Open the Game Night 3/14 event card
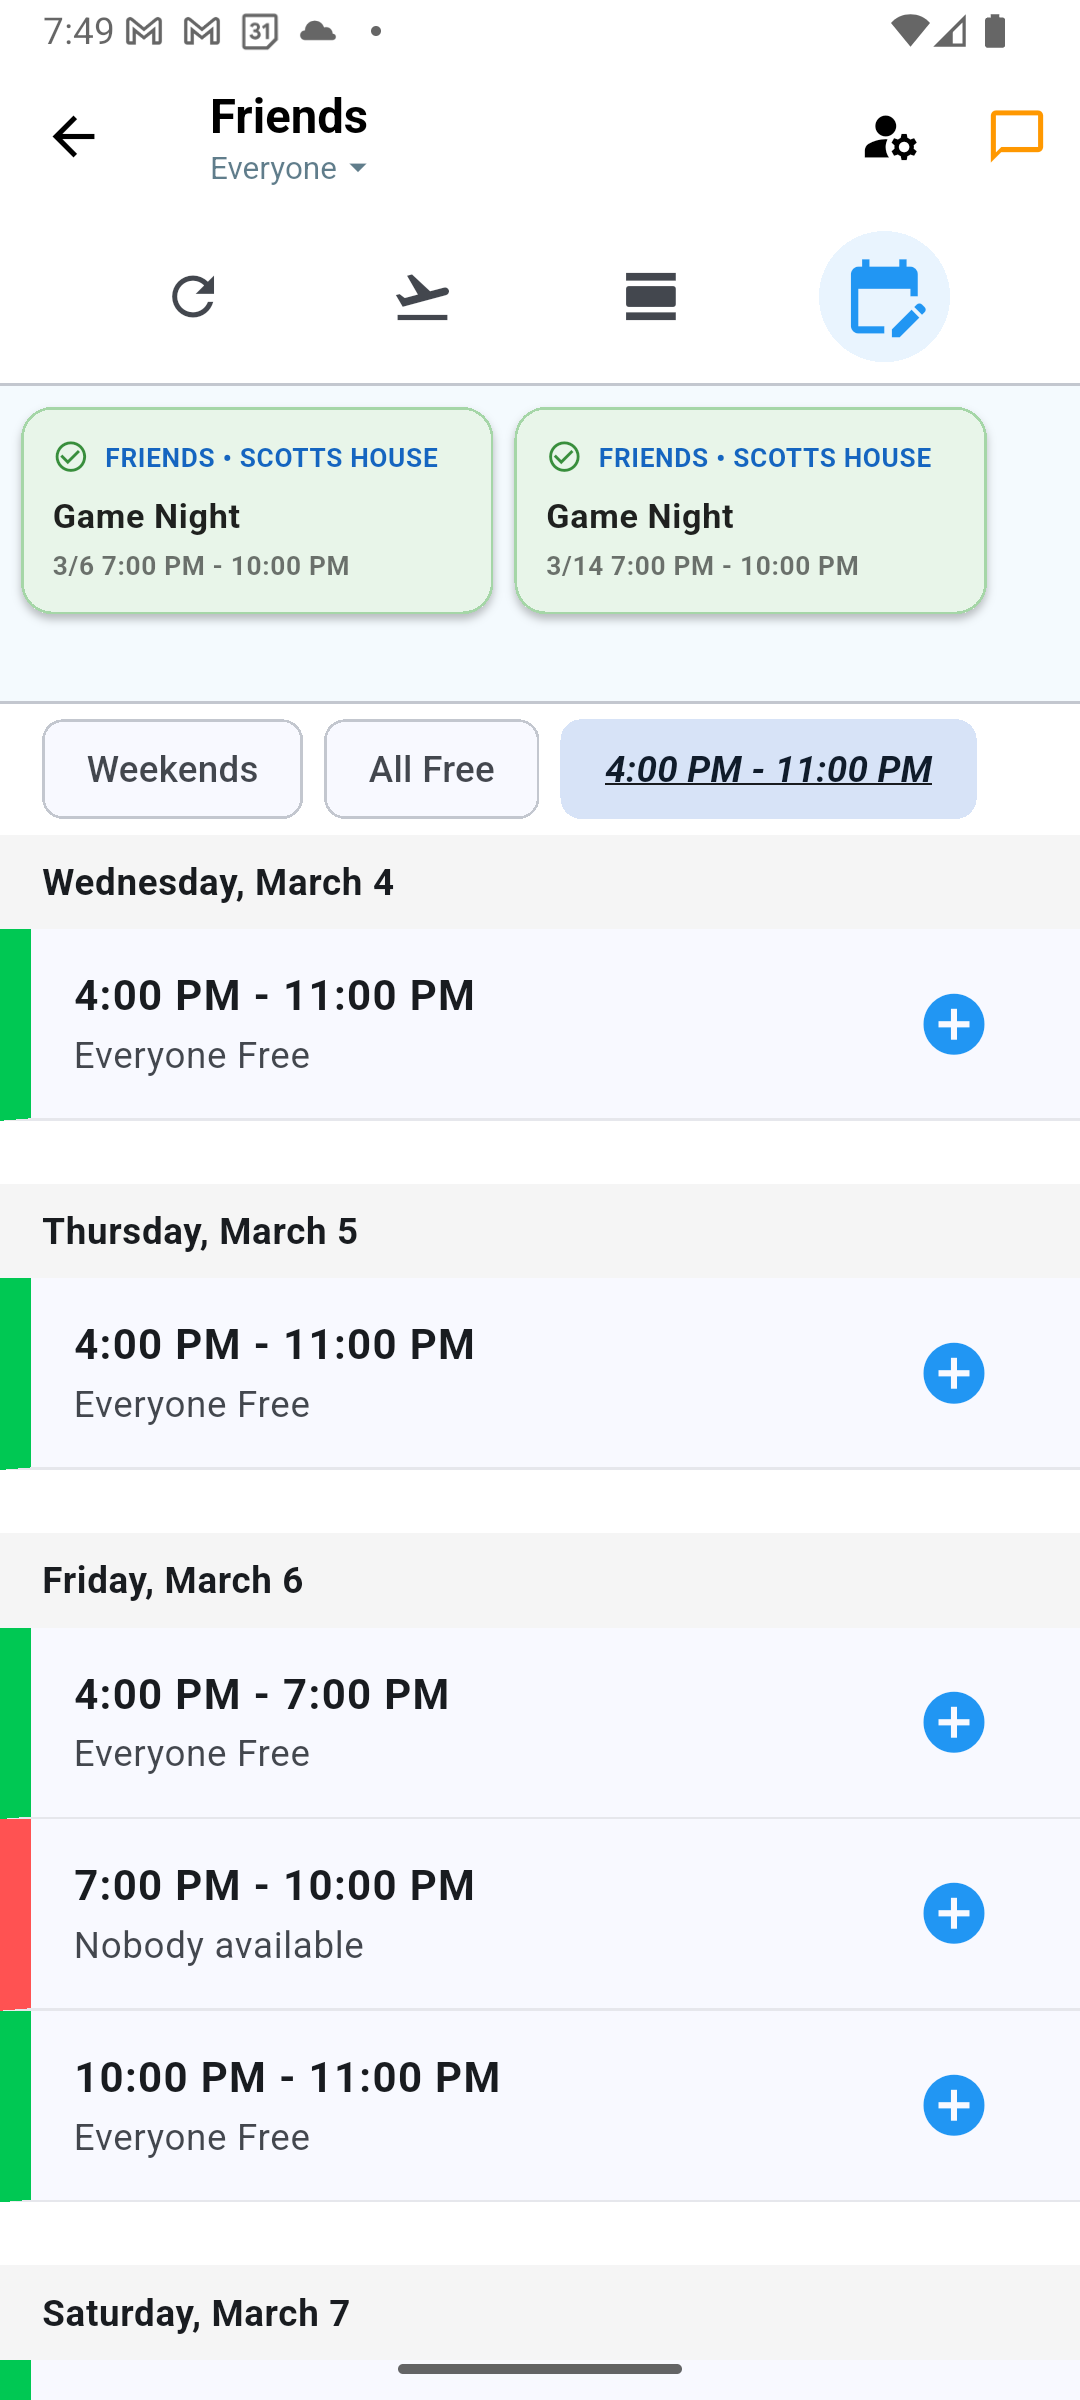1080x2400 pixels. pyautogui.click(x=750, y=510)
